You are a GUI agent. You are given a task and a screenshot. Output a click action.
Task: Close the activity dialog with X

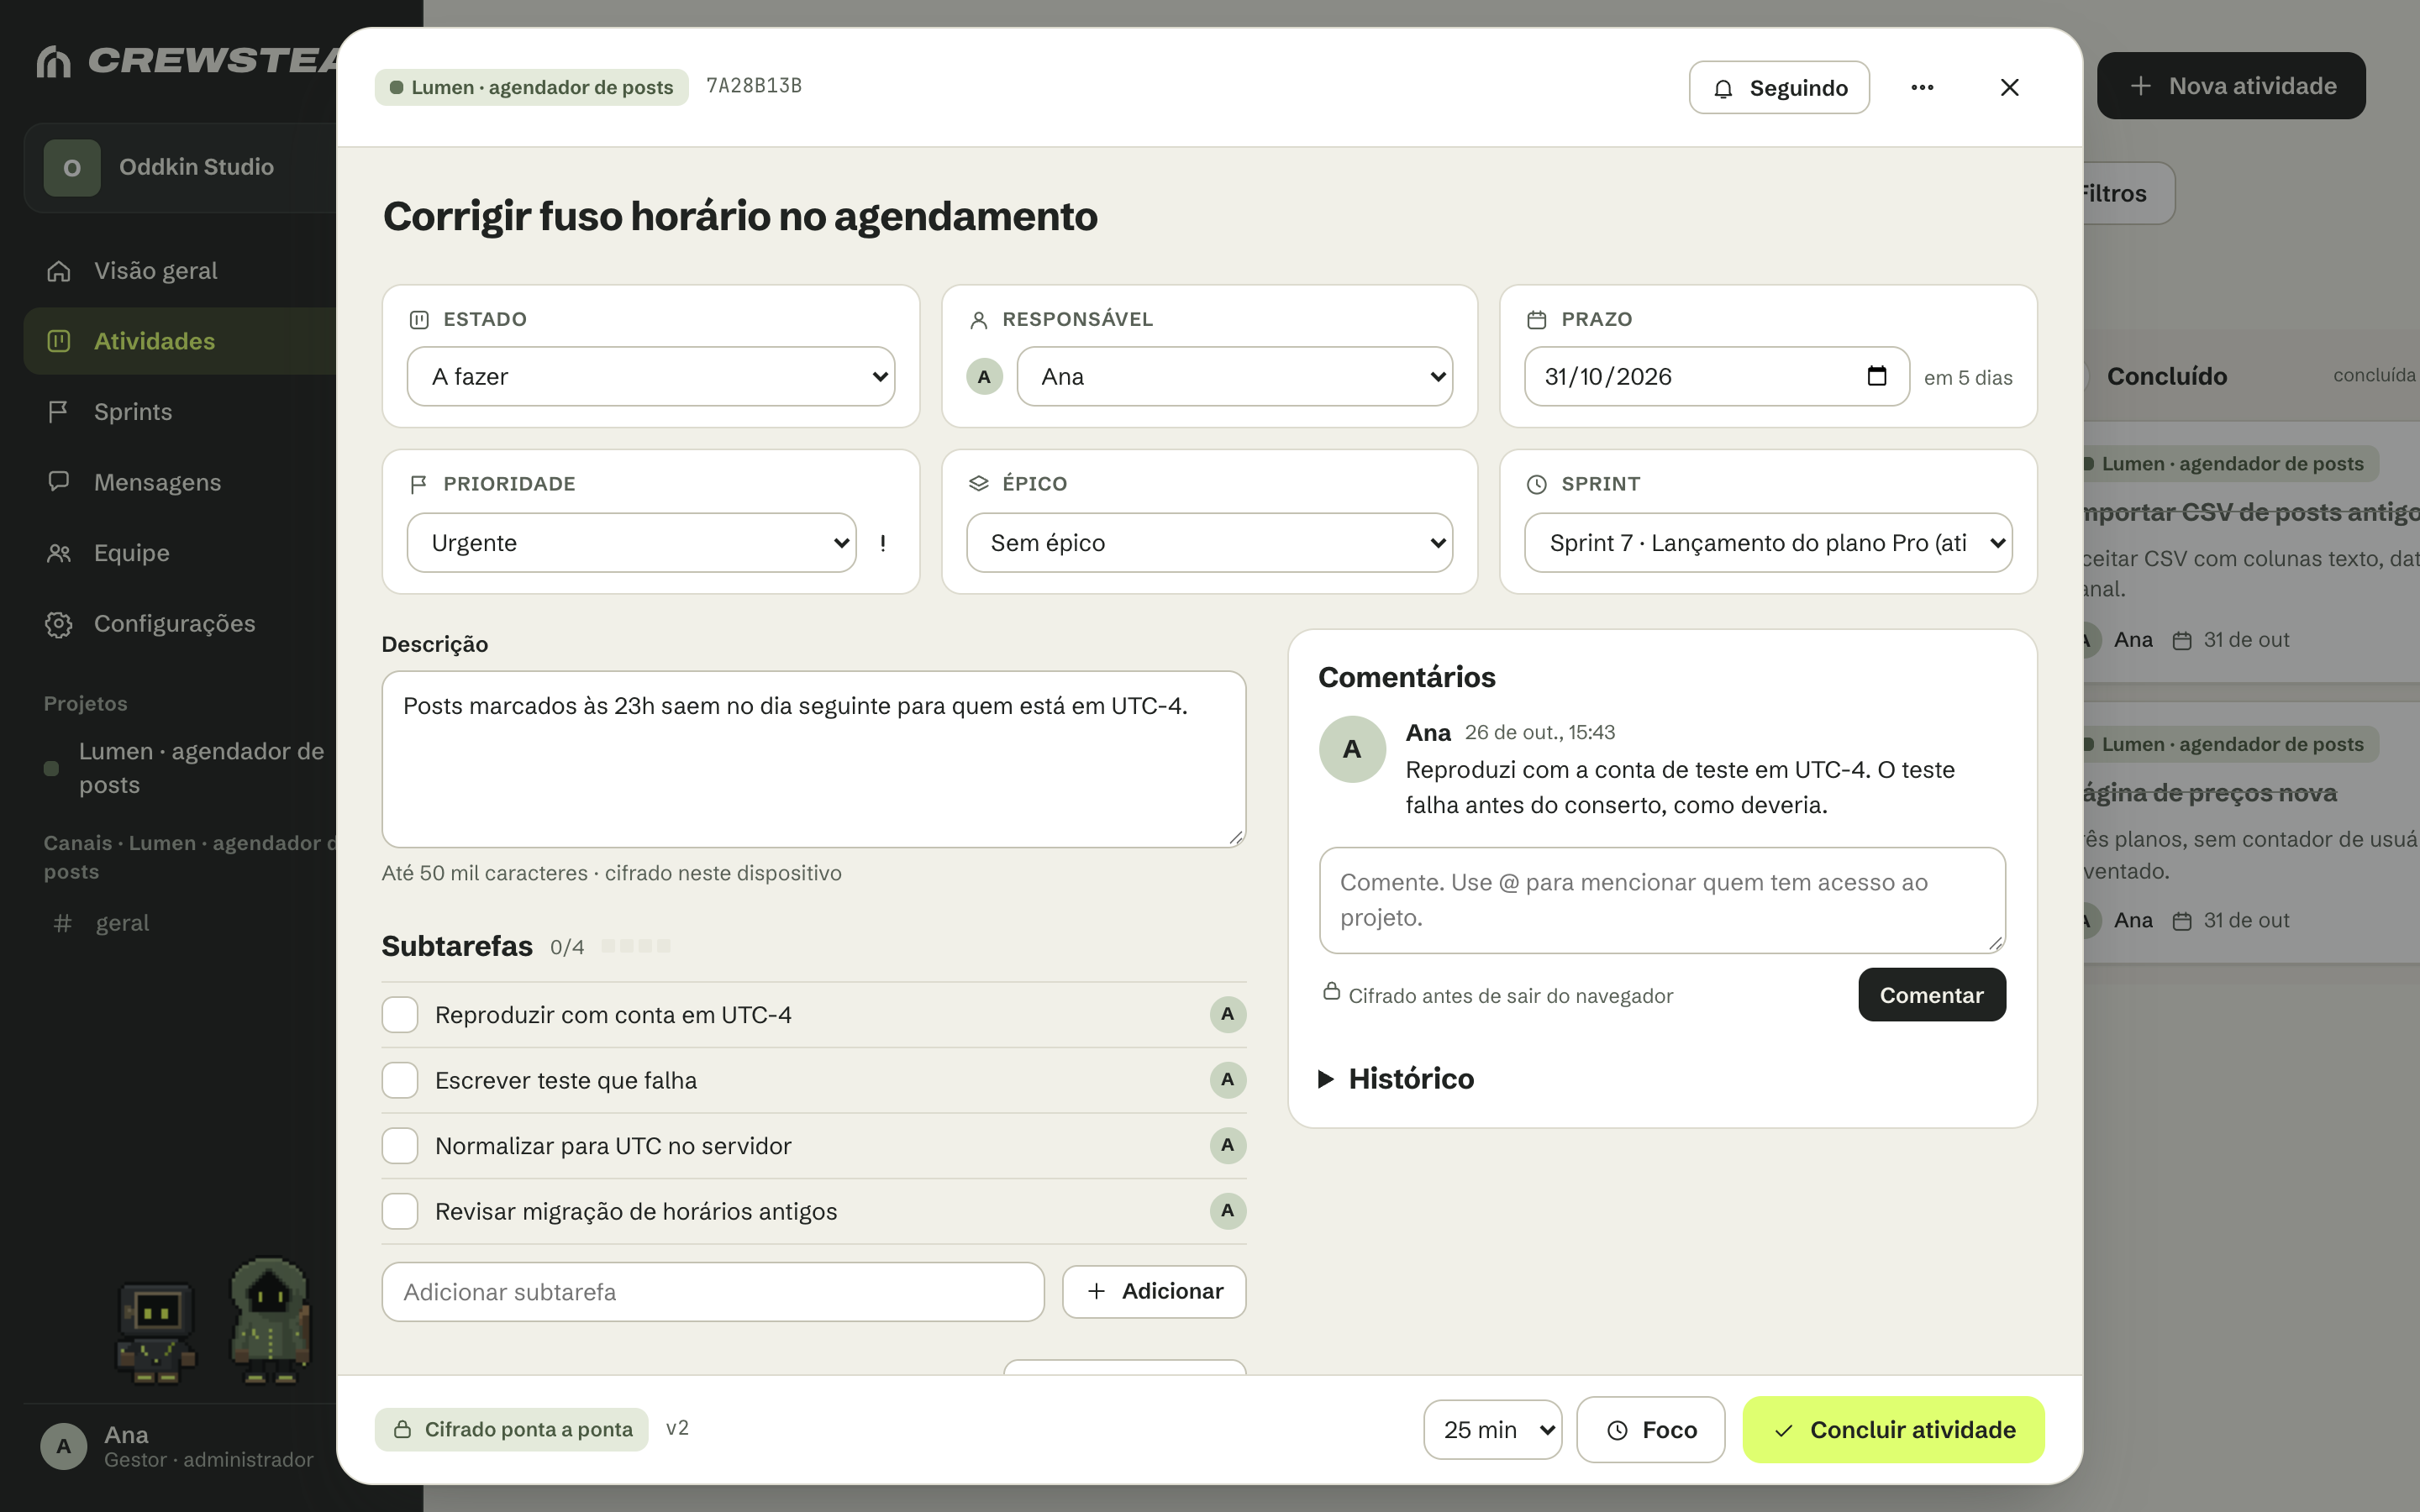tap(2009, 87)
